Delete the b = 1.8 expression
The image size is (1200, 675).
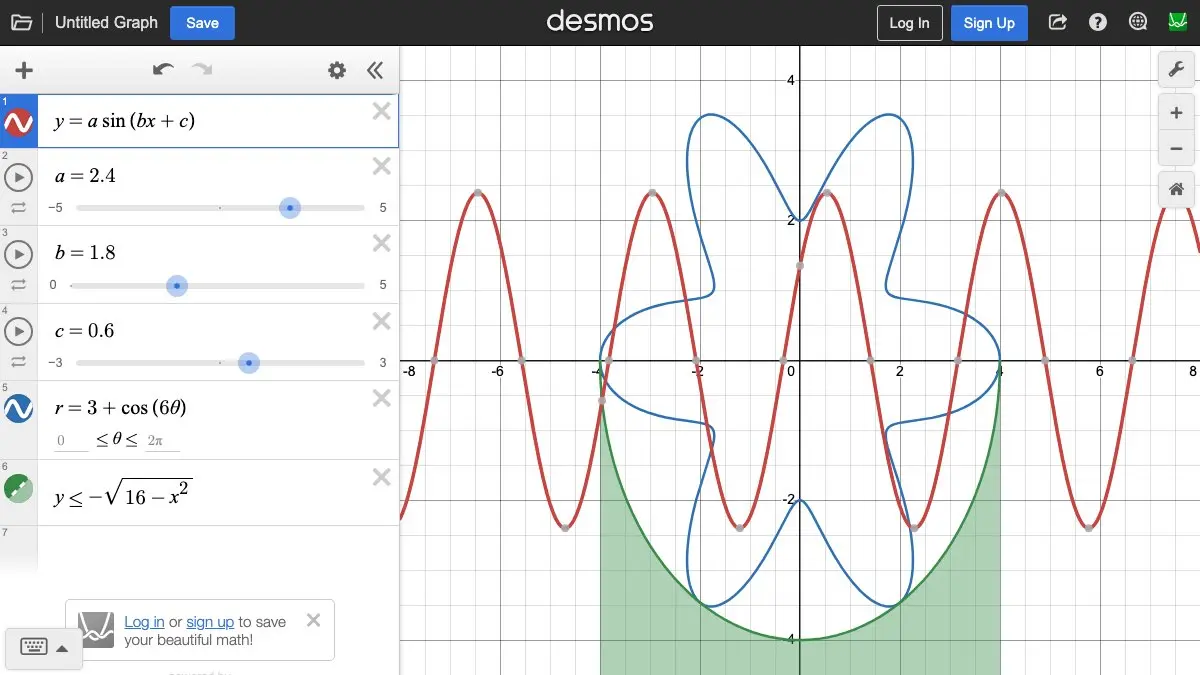point(381,243)
